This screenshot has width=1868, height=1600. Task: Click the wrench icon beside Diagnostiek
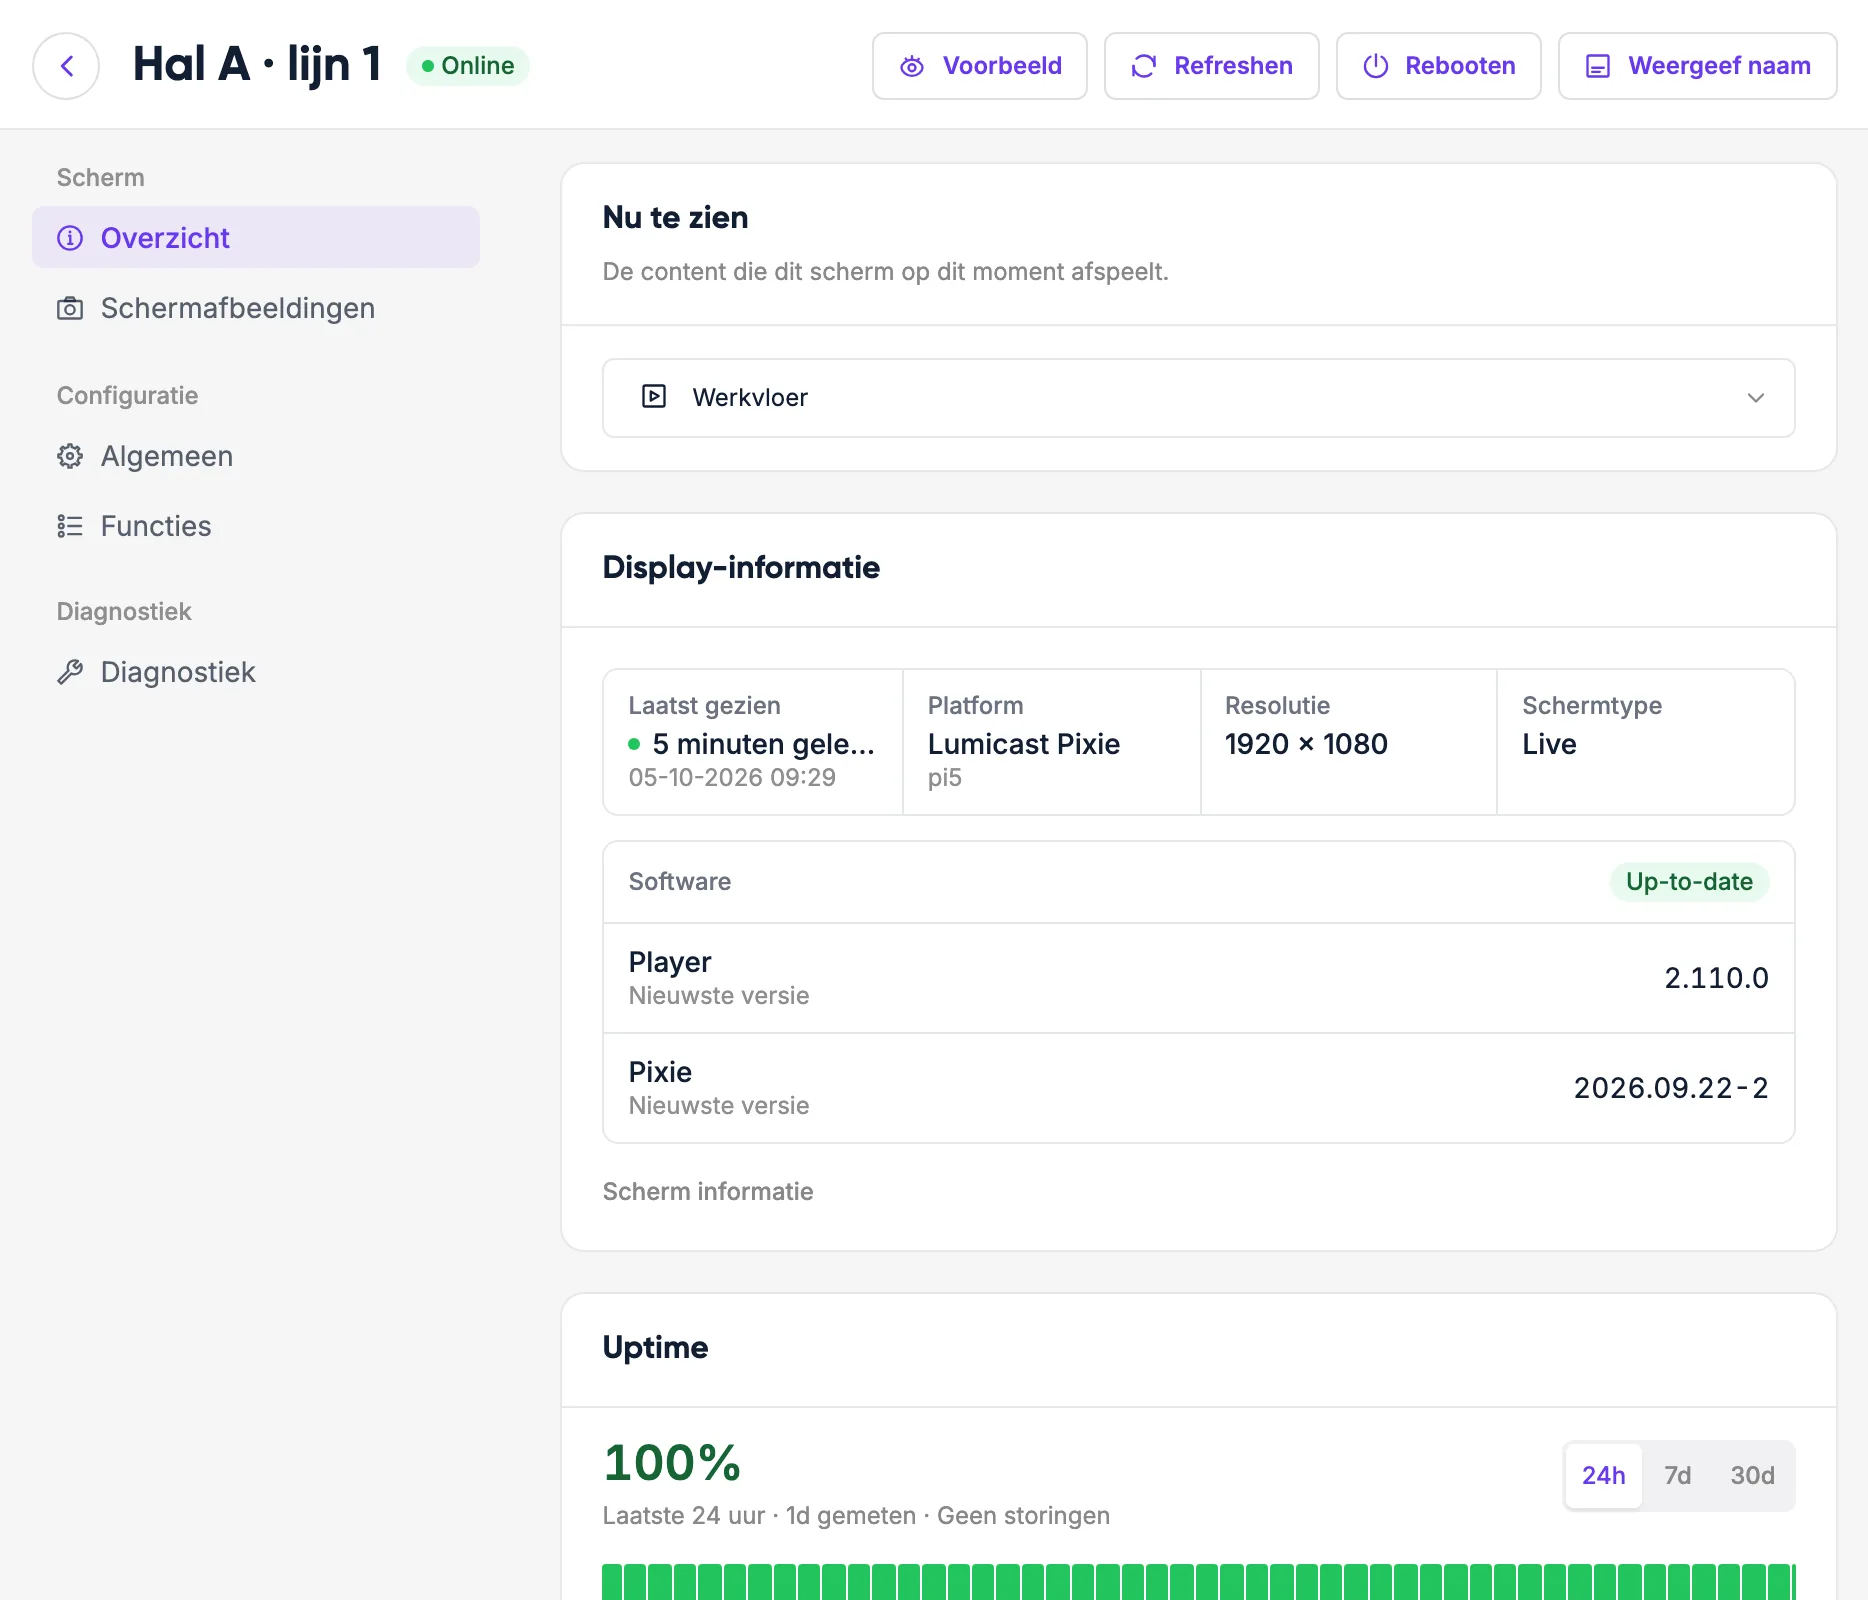pos(70,672)
